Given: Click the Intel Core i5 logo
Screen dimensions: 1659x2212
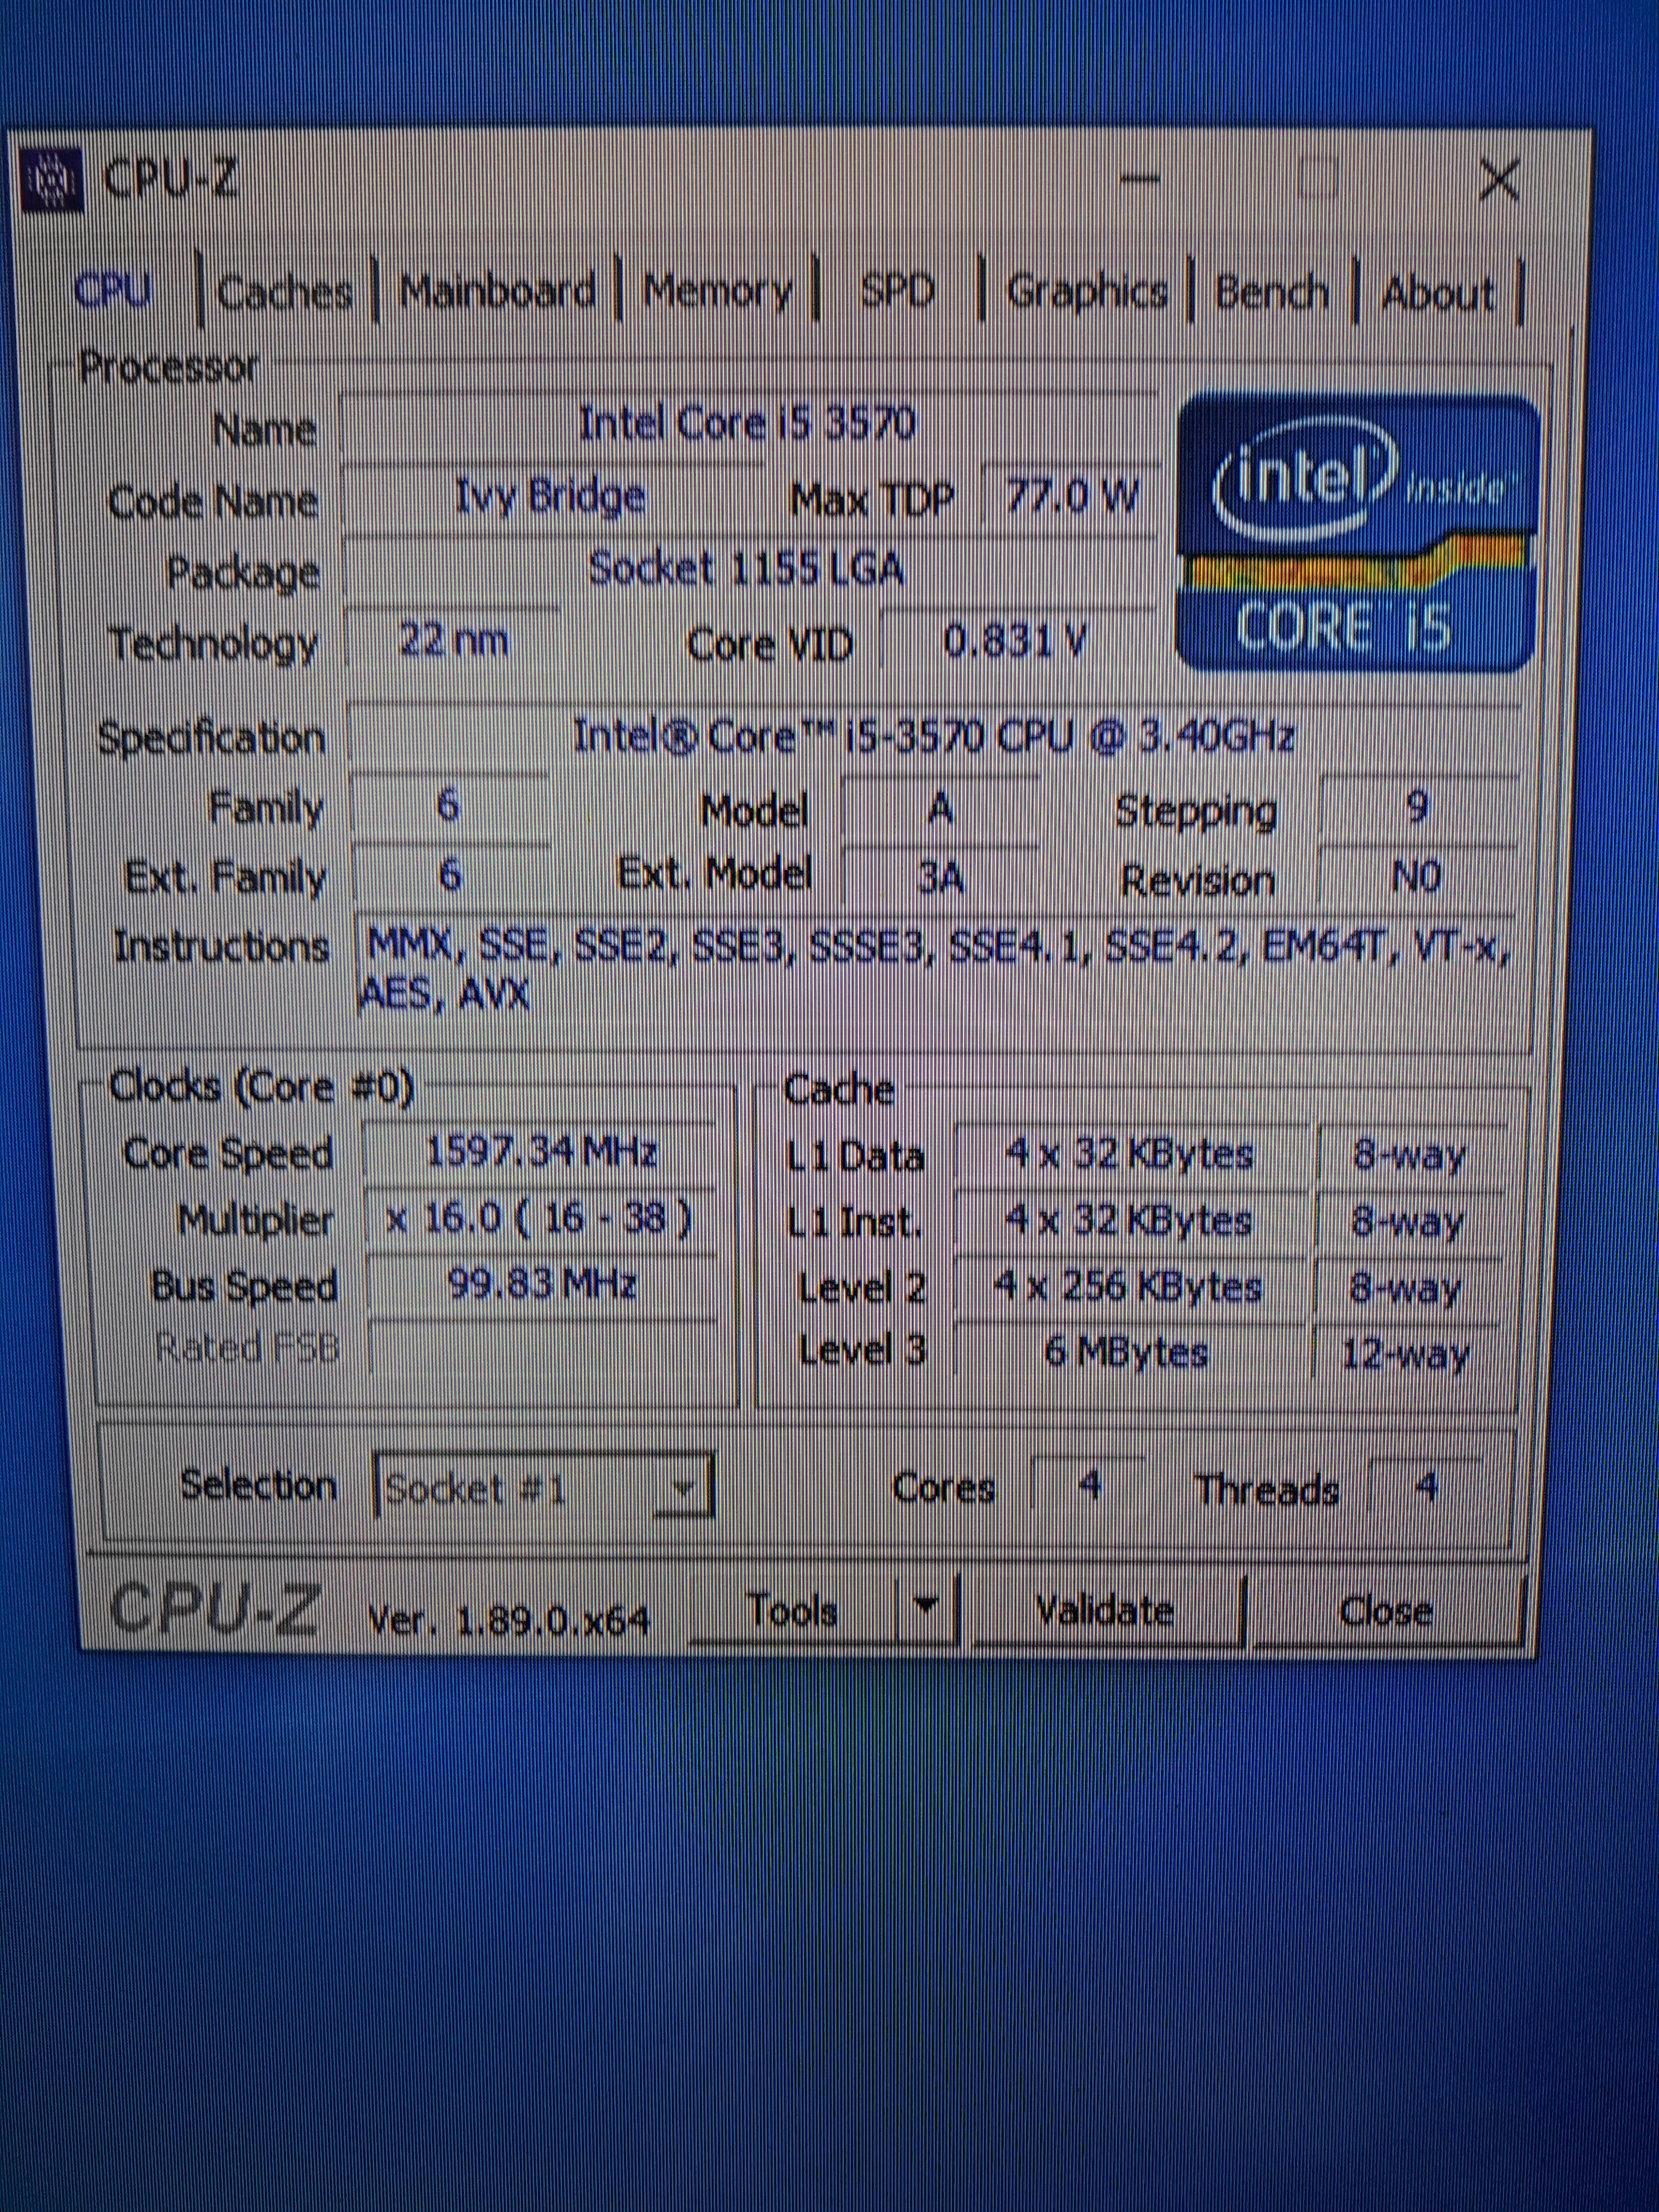Looking at the screenshot, I should pyautogui.click(x=1359, y=532).
